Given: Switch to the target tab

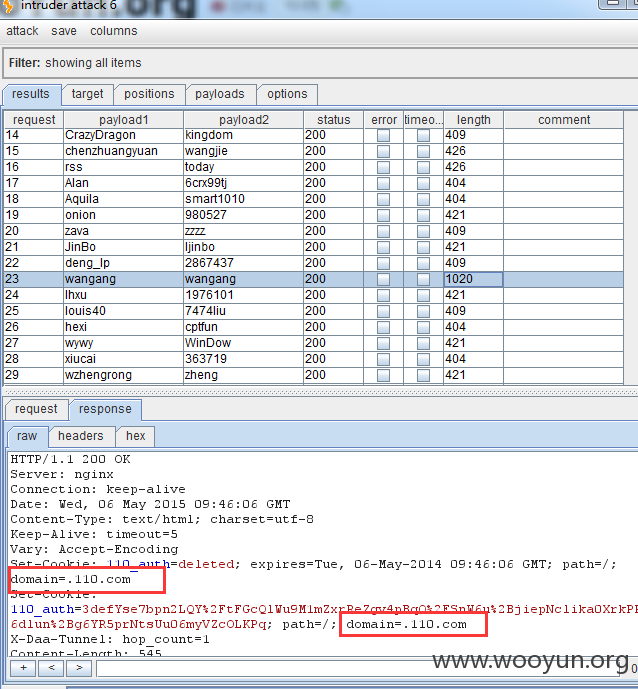Looking at the screenshot, I should (87, 94).
